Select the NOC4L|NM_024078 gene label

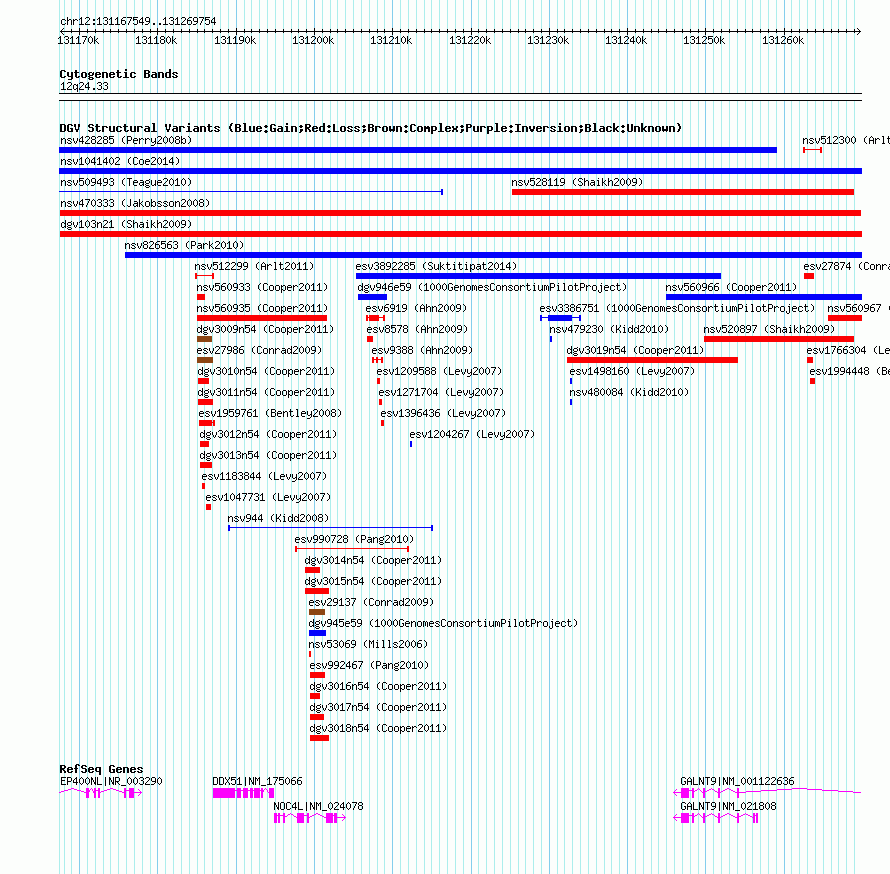(318, 806)
